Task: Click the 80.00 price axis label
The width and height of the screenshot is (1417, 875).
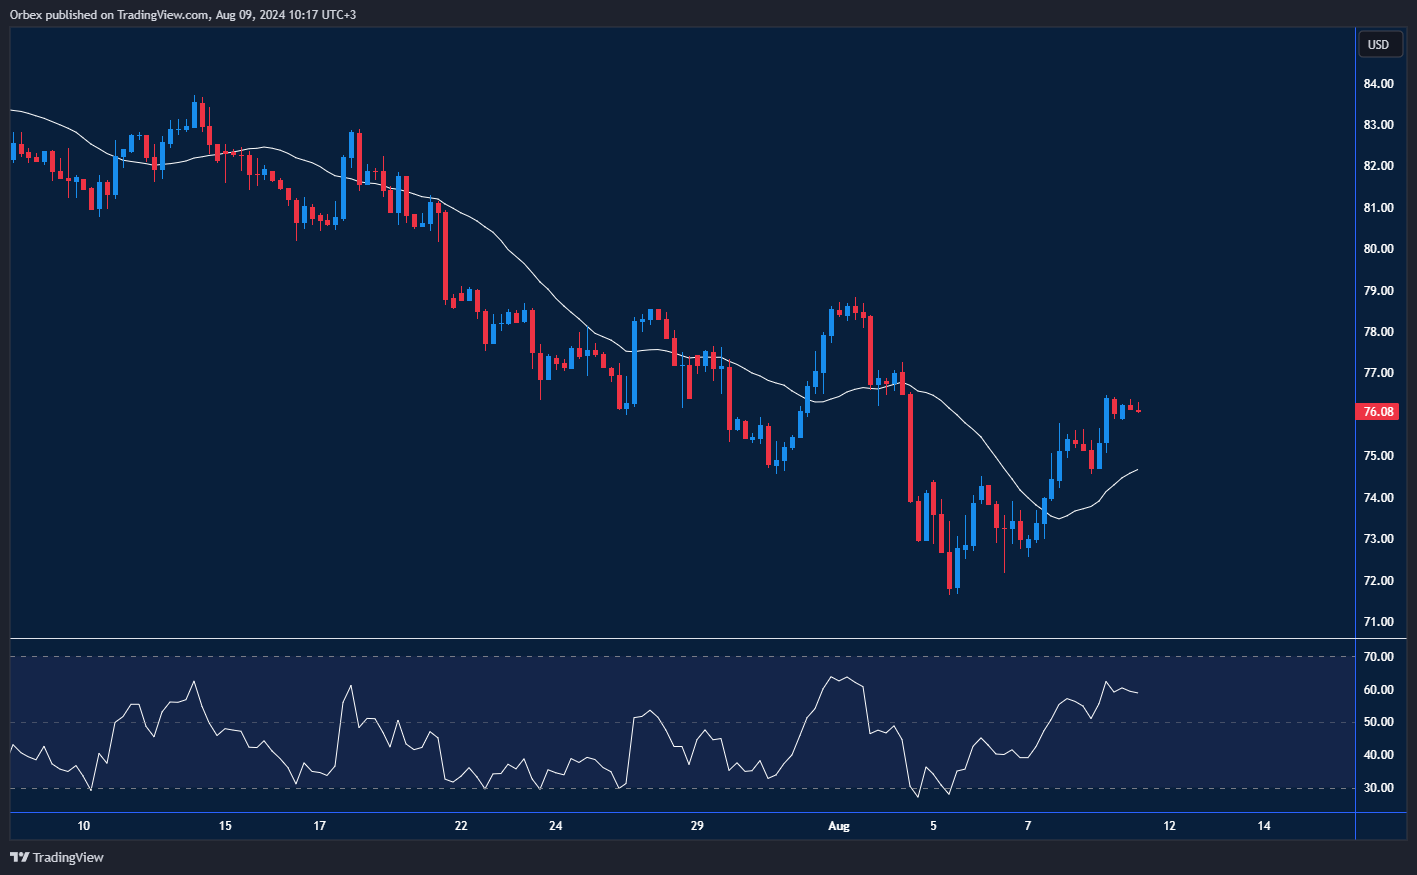Action: coord(1378,249)
